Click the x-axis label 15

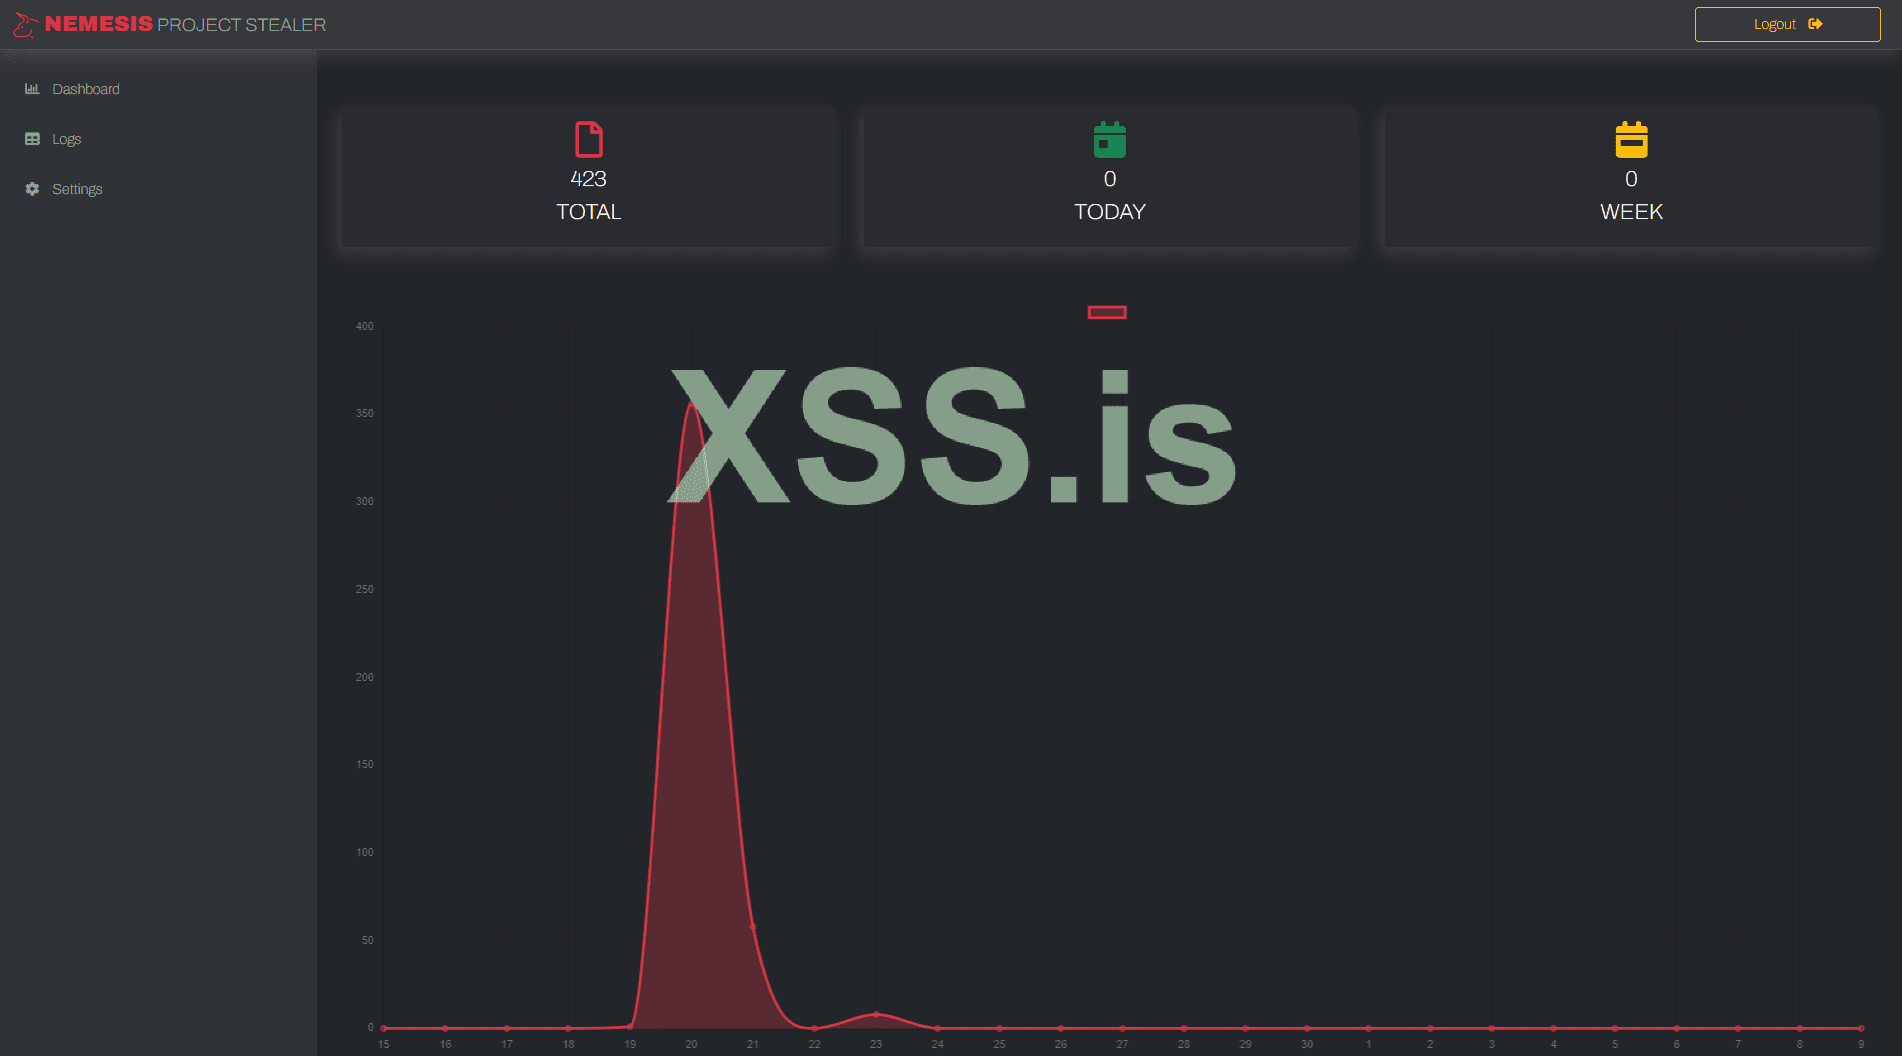384,1044
